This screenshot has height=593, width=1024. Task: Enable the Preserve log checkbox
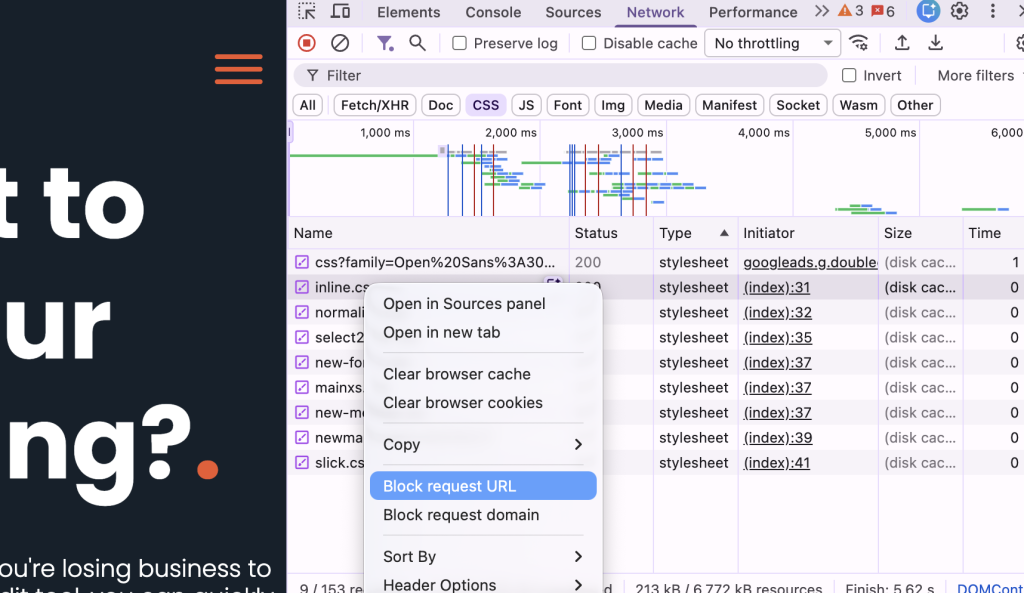point(458,43)
